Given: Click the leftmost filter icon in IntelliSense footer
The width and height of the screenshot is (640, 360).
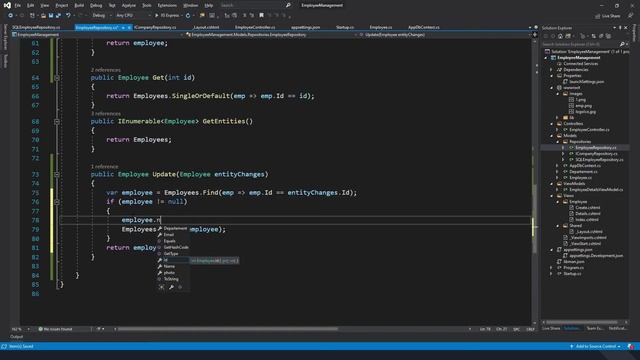Looking at the screenshot, I should tap(162, 287).
